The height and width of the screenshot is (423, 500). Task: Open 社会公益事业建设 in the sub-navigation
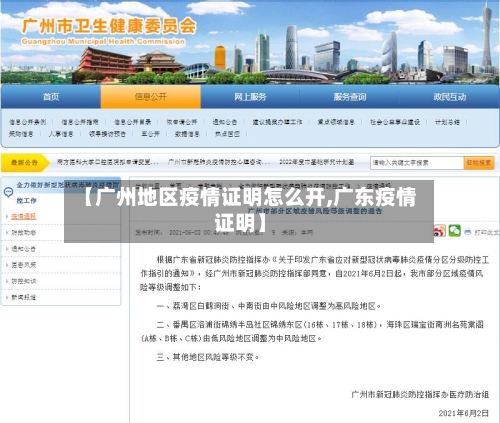pyautogui.click(x=395, y=122)
